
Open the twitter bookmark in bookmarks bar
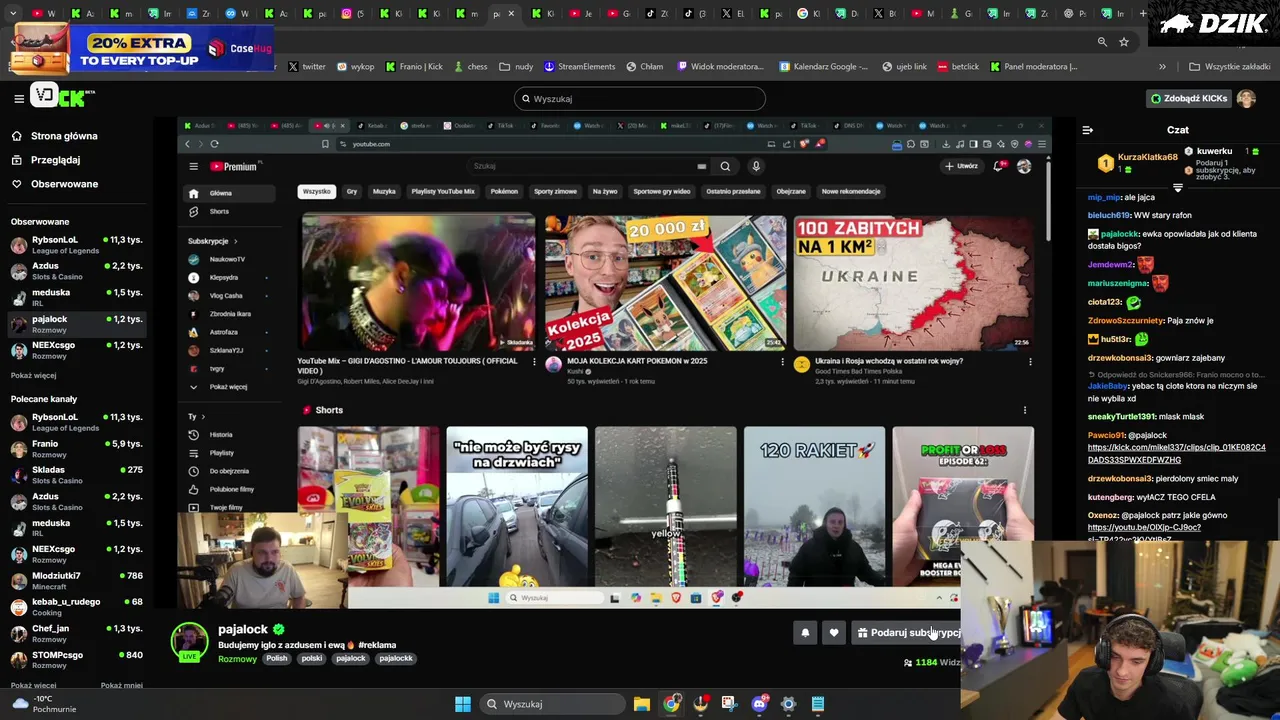click(x=307, y=67)
